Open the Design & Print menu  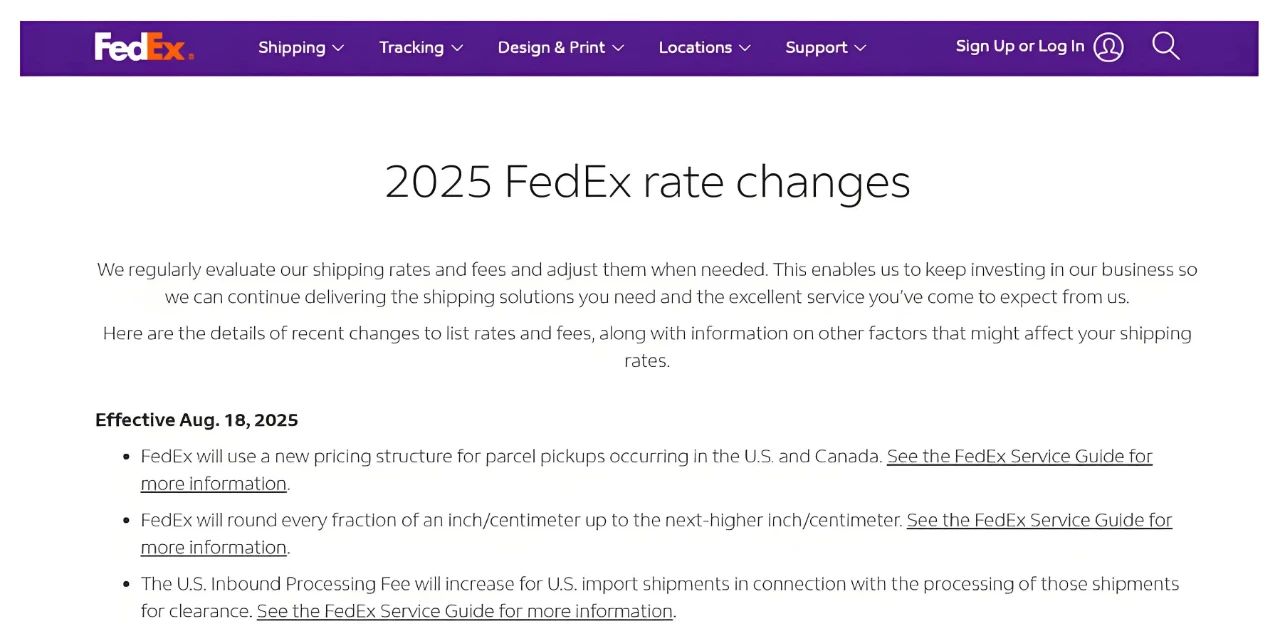pos(551,47)
